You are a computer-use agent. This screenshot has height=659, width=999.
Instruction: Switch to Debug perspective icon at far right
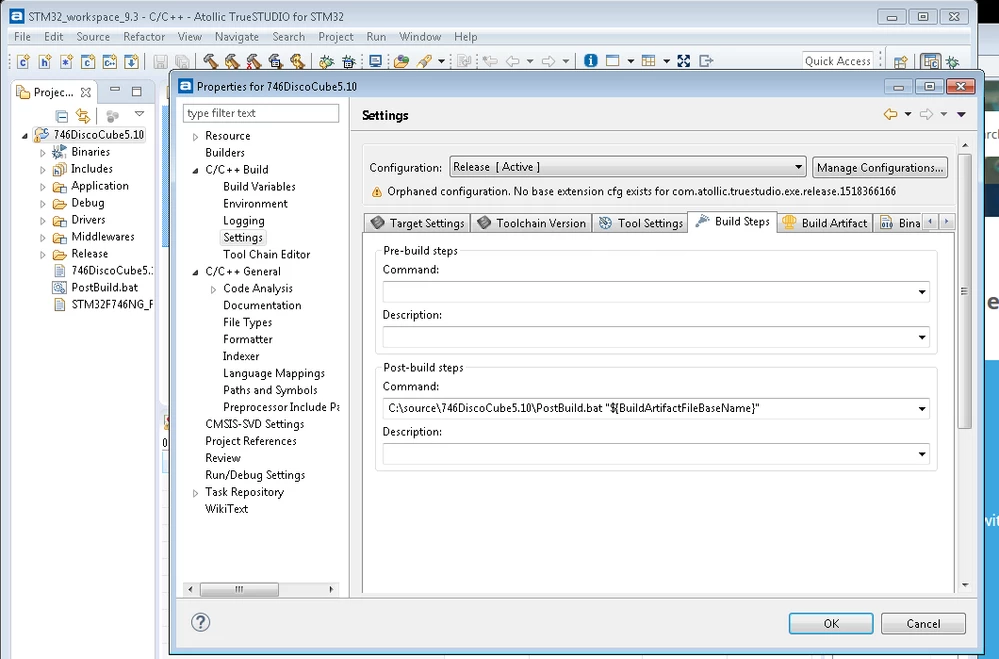pos(952,62)
